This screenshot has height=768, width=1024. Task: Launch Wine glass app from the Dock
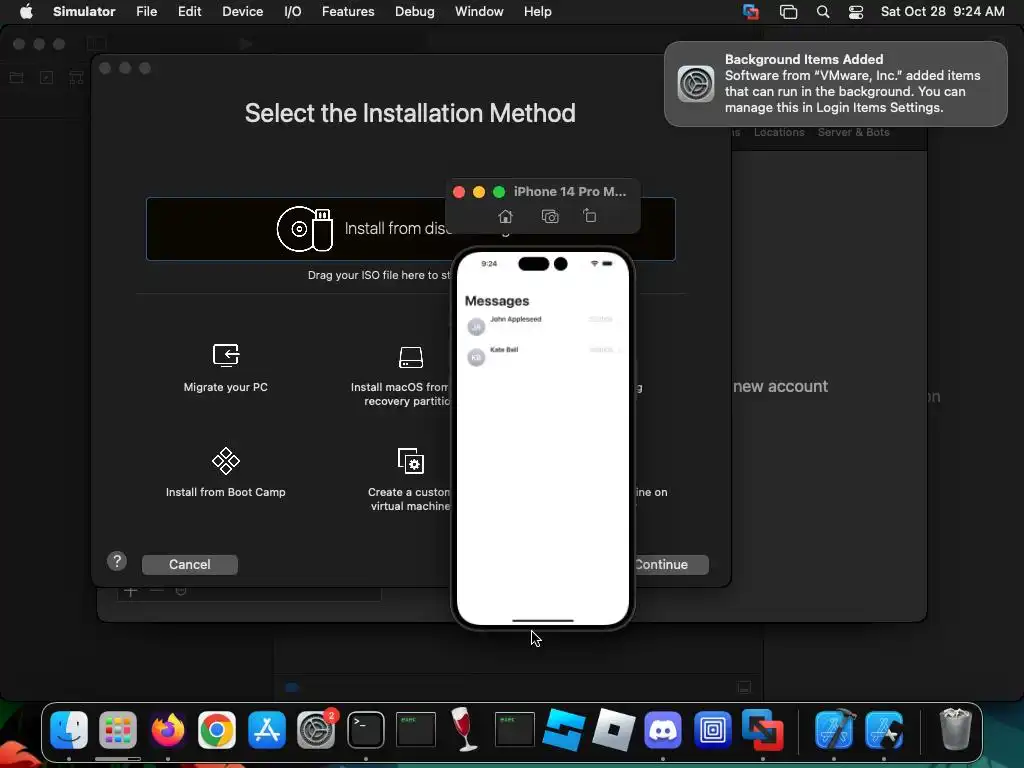pos(464,729)
